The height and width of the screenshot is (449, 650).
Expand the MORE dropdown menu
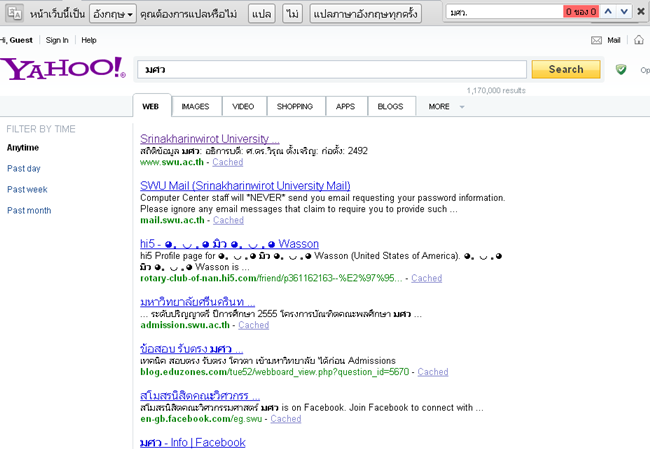click(446, 107)
